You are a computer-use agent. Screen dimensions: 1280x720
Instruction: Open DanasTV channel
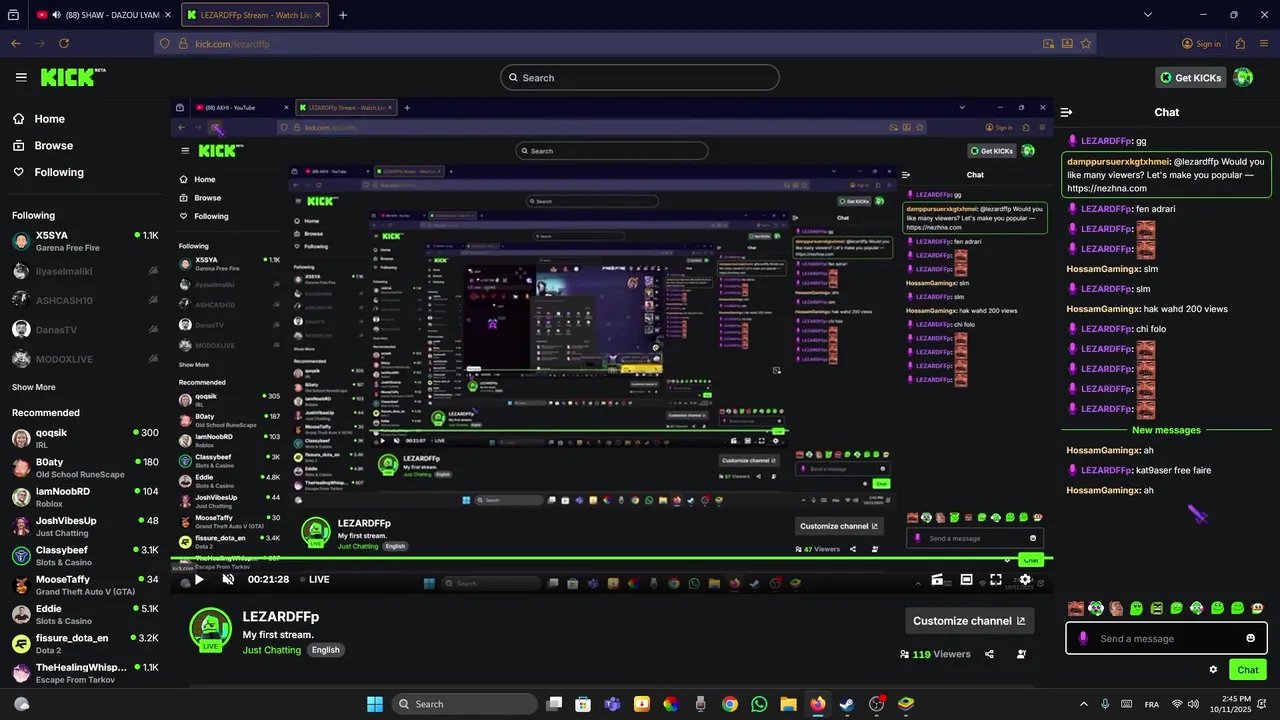(85, 329)
